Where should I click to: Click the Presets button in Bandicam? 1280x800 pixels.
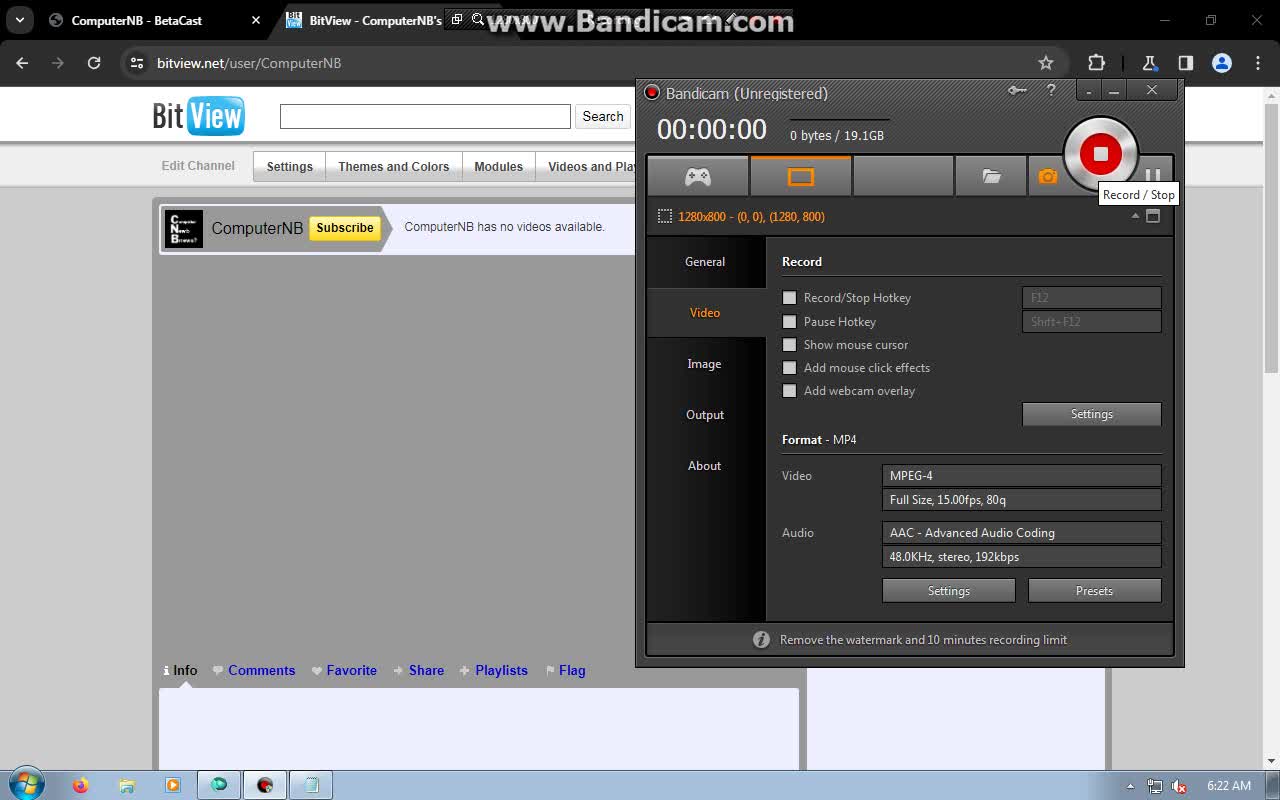pyautogui.click(x=1095, y=591)
